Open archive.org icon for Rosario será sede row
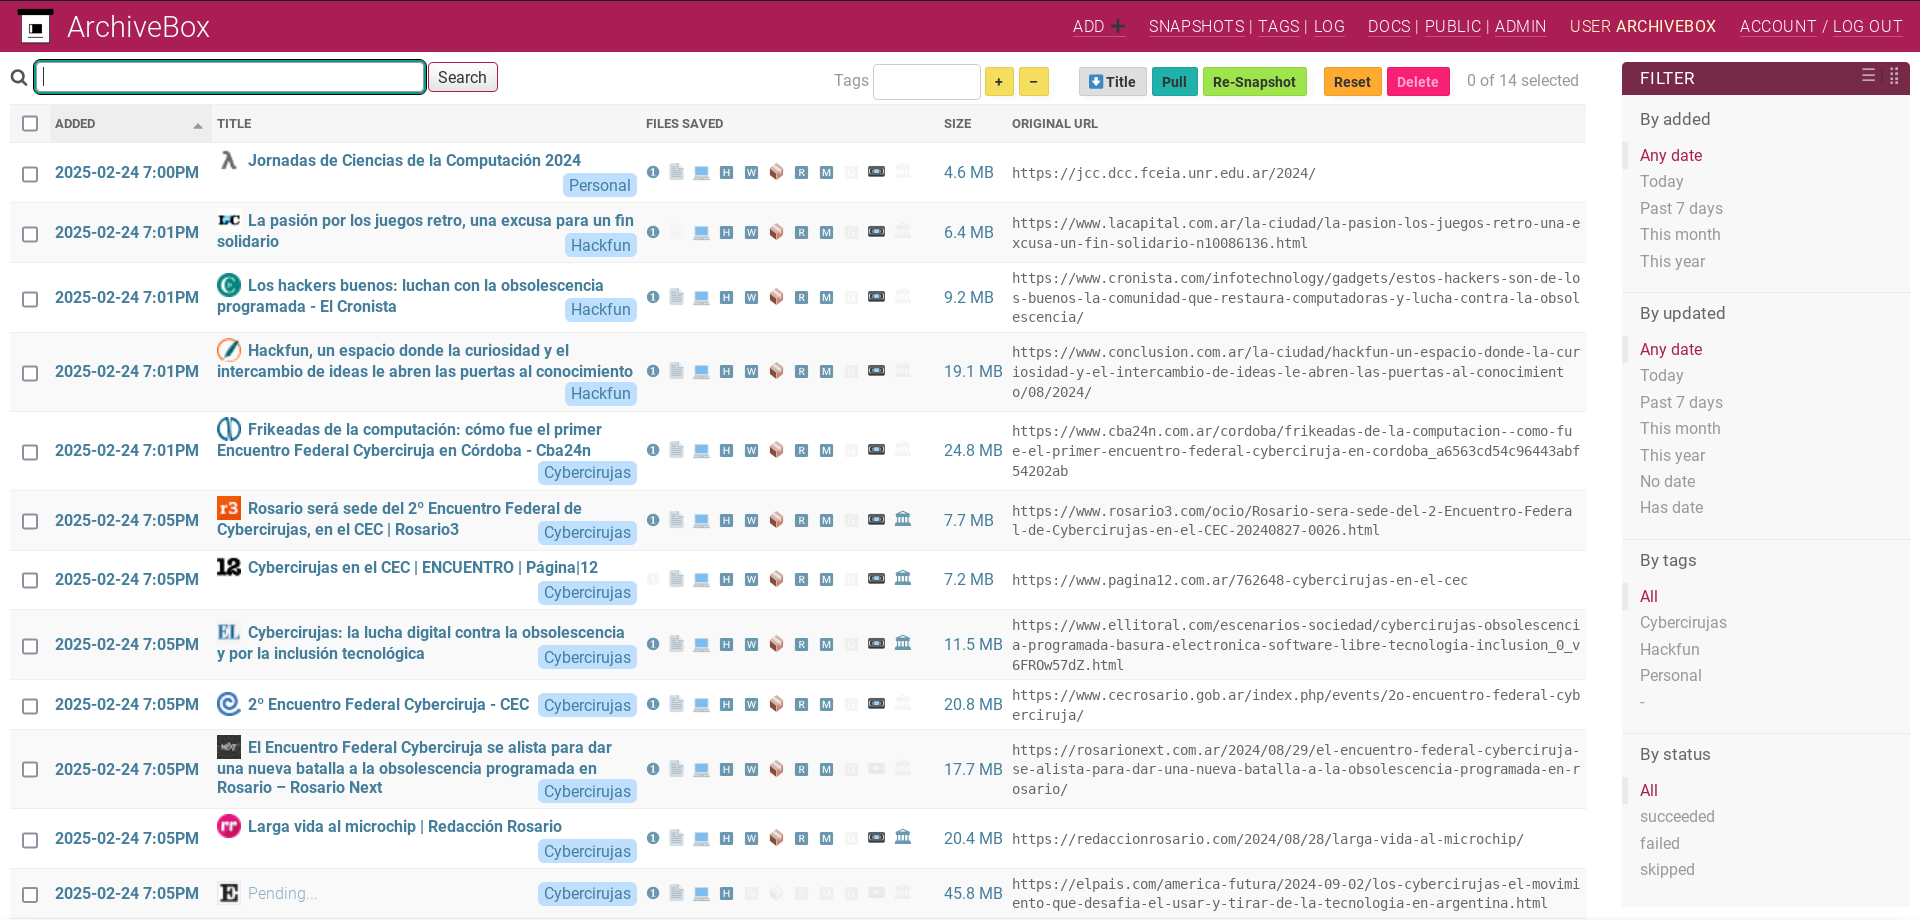 [x=903, y=519]
